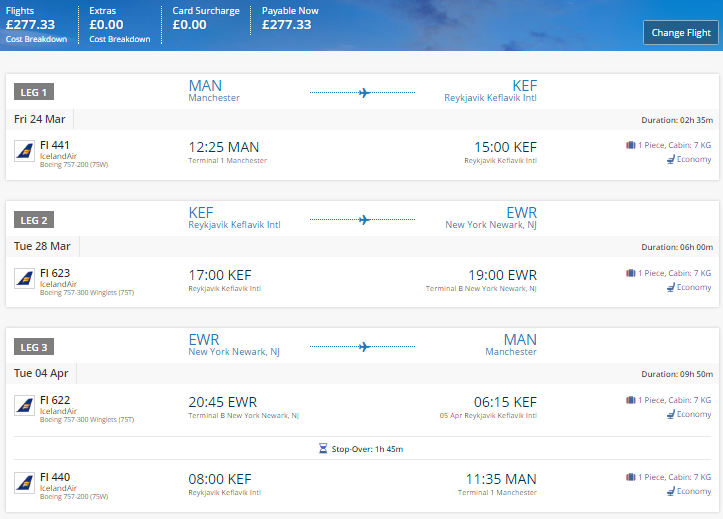Click flight number FI 440
The image size is (723, 519).
(55, 477)
